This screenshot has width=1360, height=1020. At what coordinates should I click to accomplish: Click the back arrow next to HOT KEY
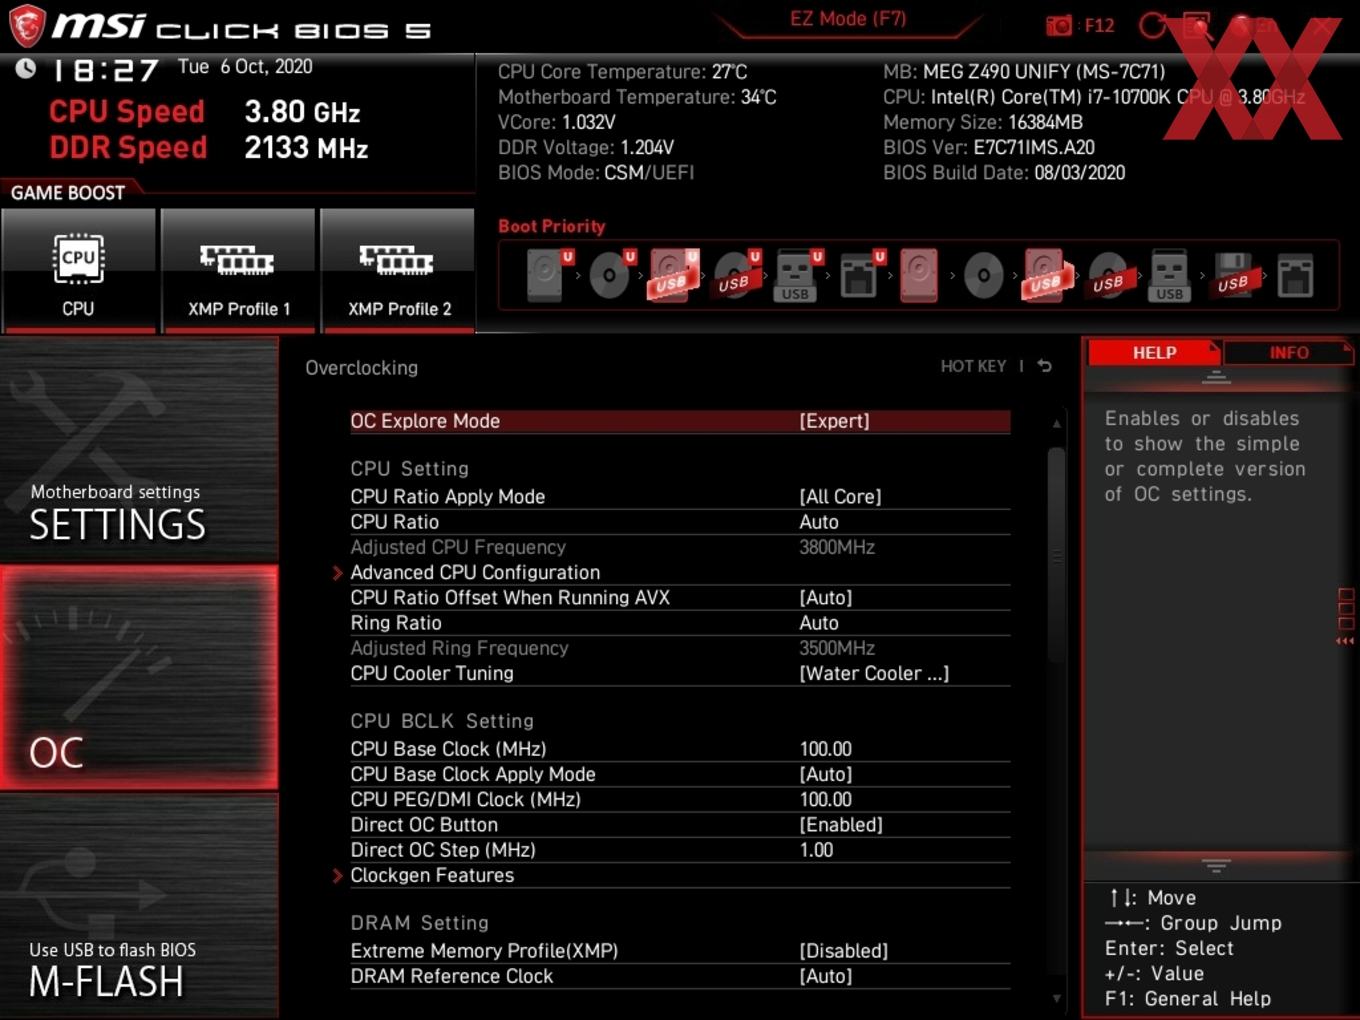1044,366
